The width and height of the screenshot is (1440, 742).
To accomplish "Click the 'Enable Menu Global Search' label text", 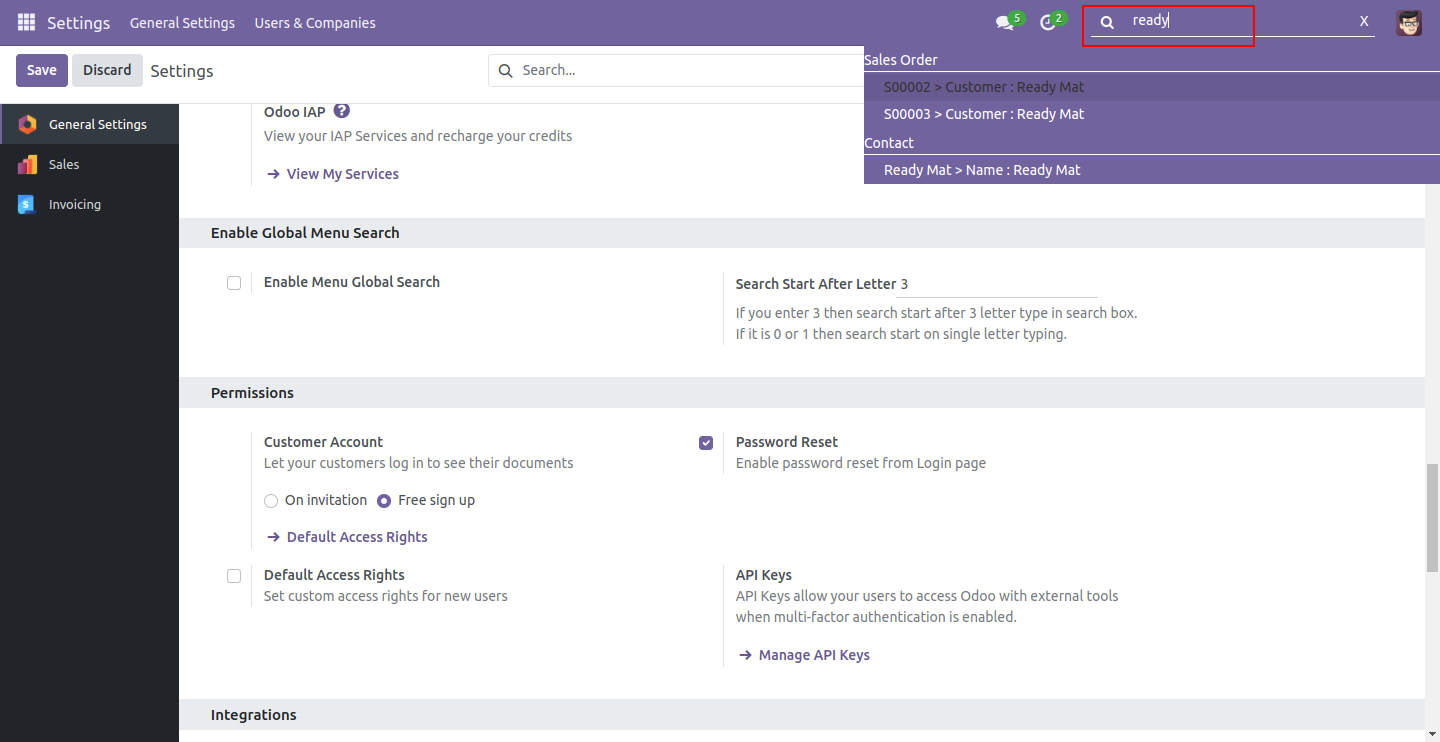I will (x=352, y=282).
